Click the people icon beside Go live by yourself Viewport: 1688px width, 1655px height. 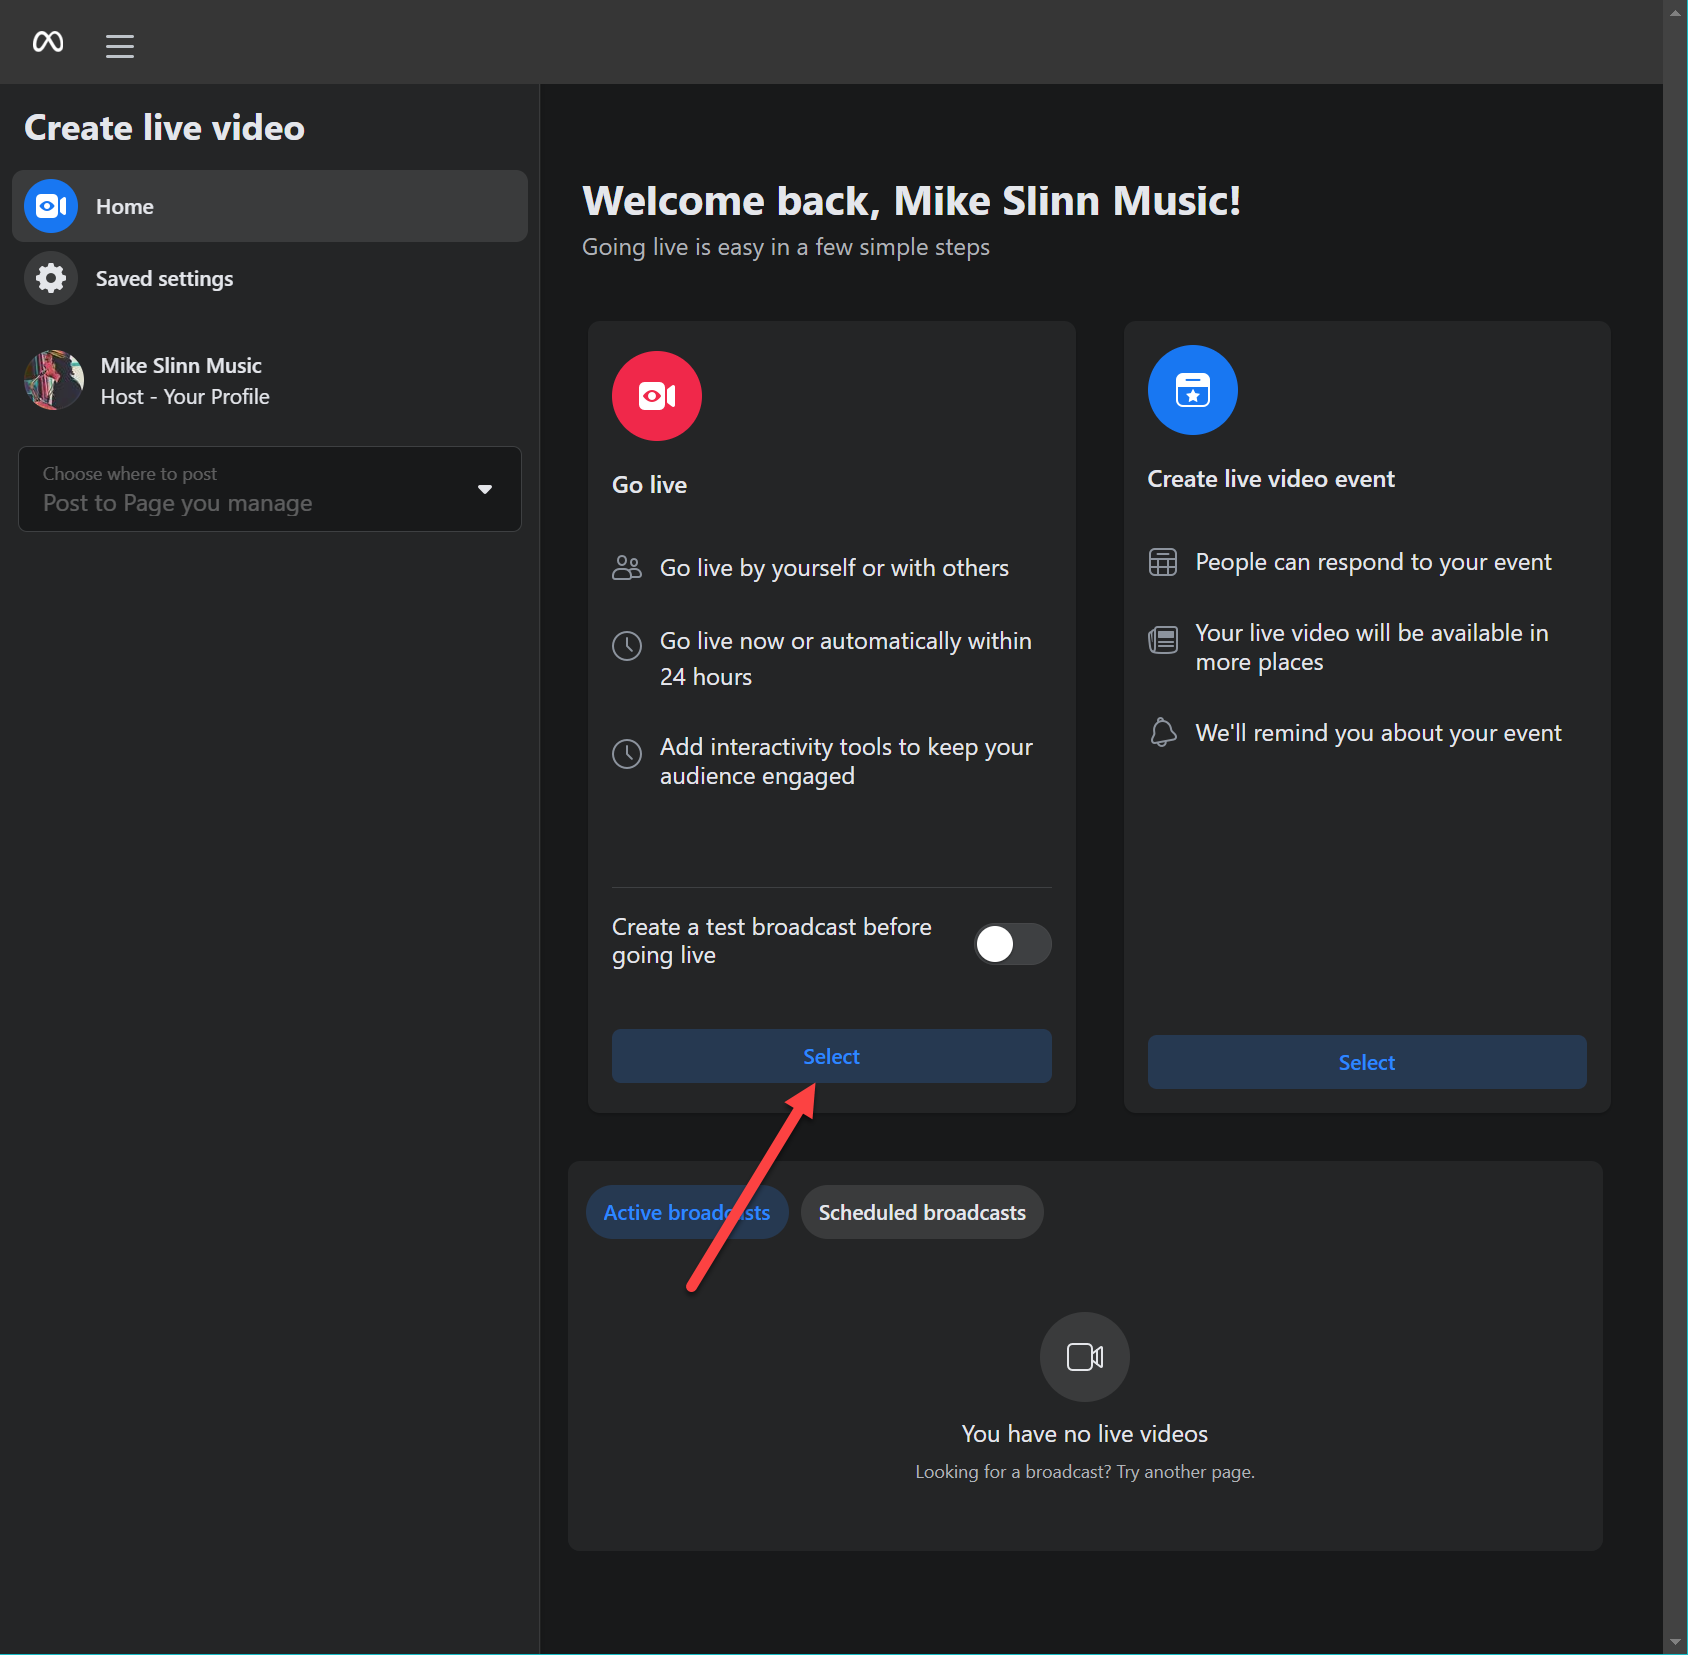(x=627, y=568)
